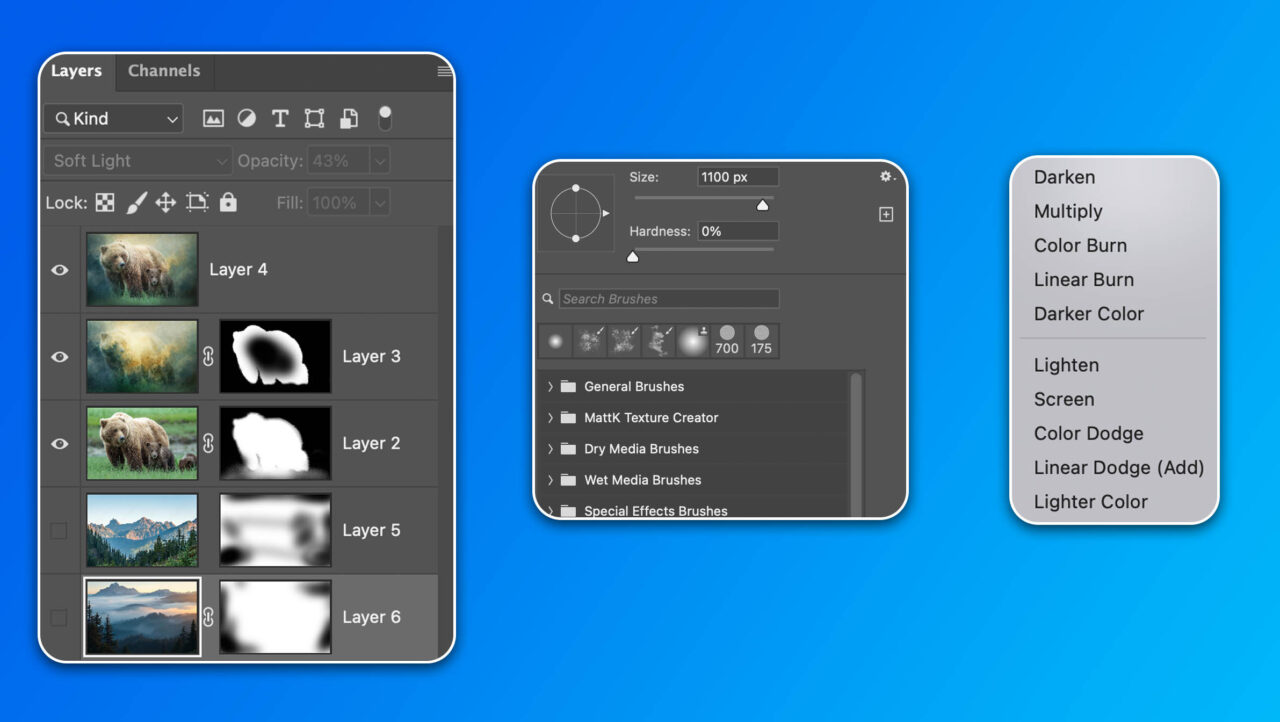Click the Search Brushes field

pyautogui.click(x=668, y=298)
